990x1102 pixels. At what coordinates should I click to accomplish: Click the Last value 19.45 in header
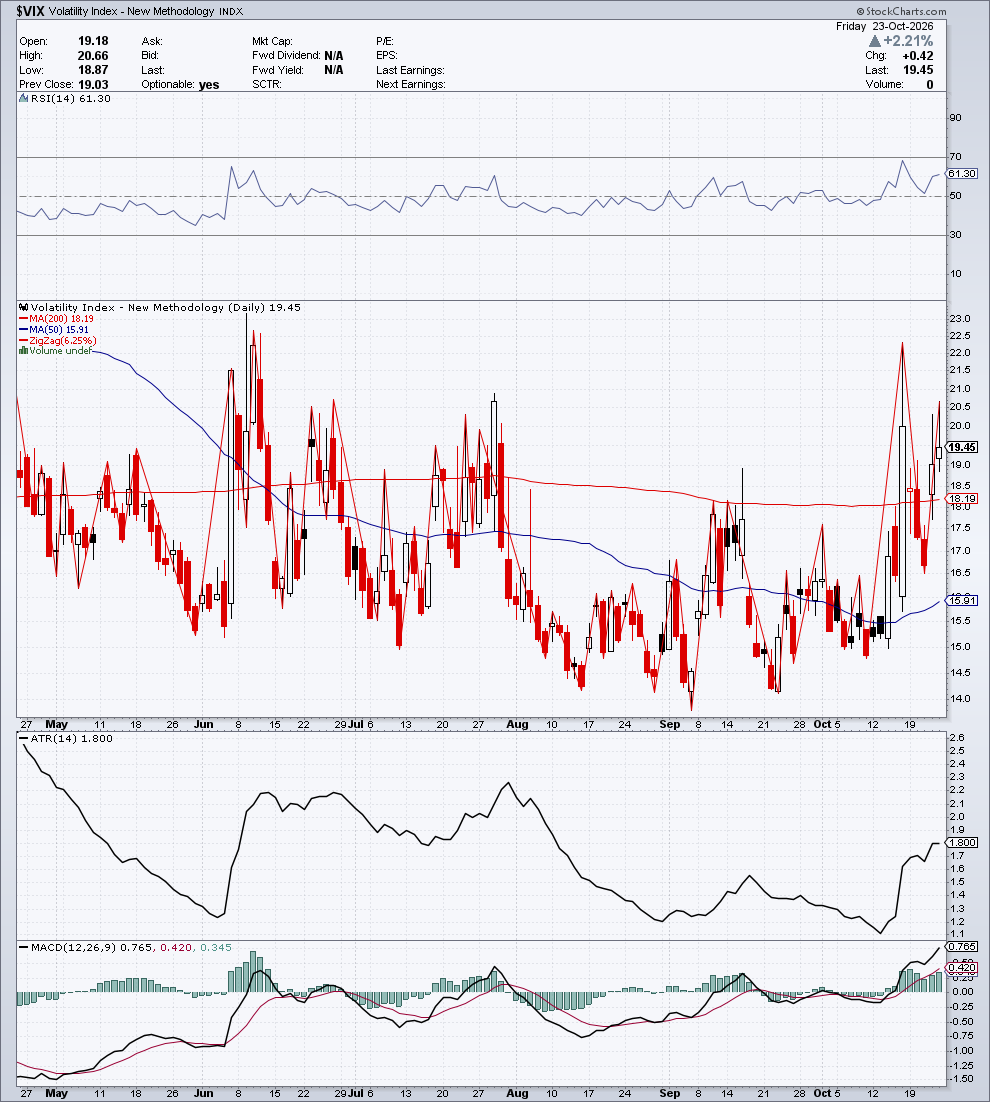point(918,70)
